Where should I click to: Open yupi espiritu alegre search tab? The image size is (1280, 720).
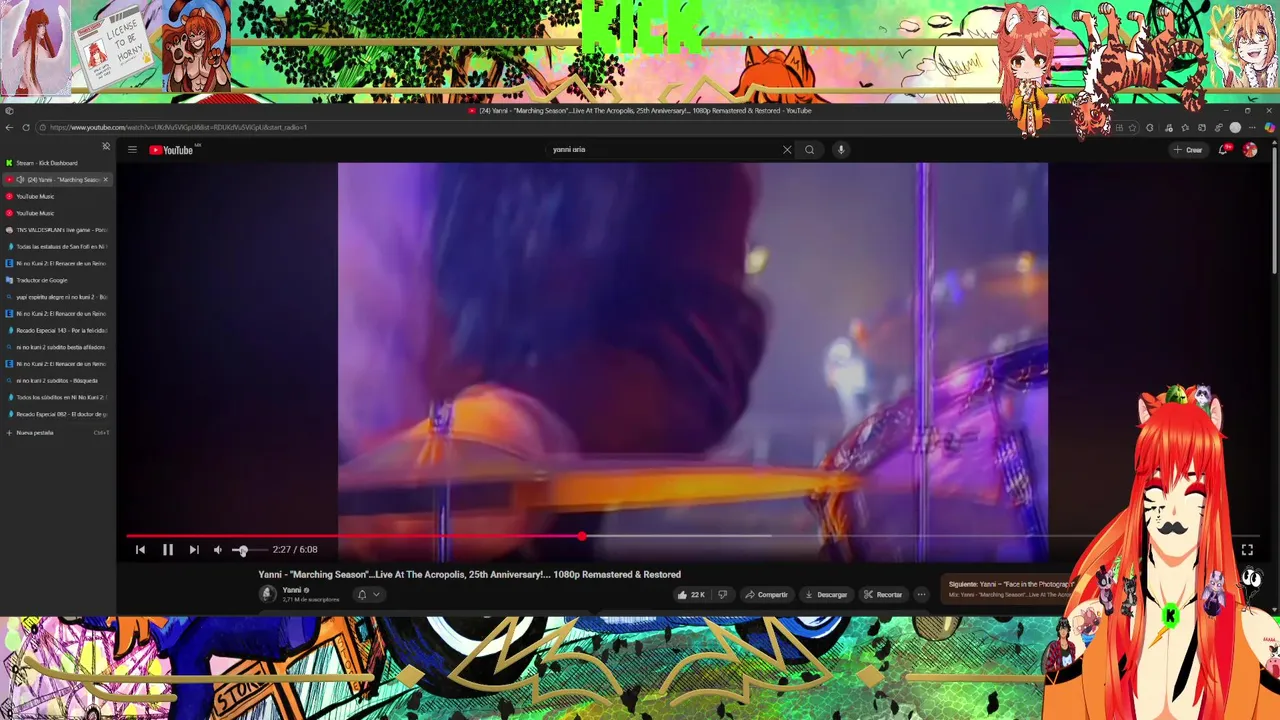point(57,297)
